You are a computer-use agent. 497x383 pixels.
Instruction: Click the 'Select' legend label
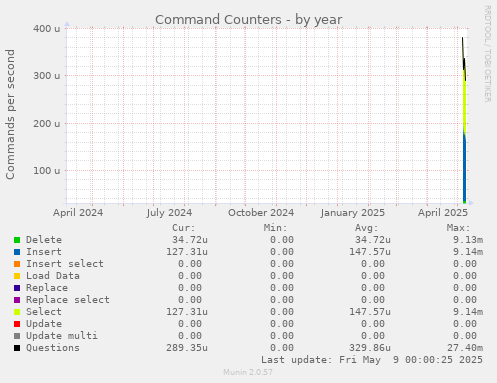[44, 312]
